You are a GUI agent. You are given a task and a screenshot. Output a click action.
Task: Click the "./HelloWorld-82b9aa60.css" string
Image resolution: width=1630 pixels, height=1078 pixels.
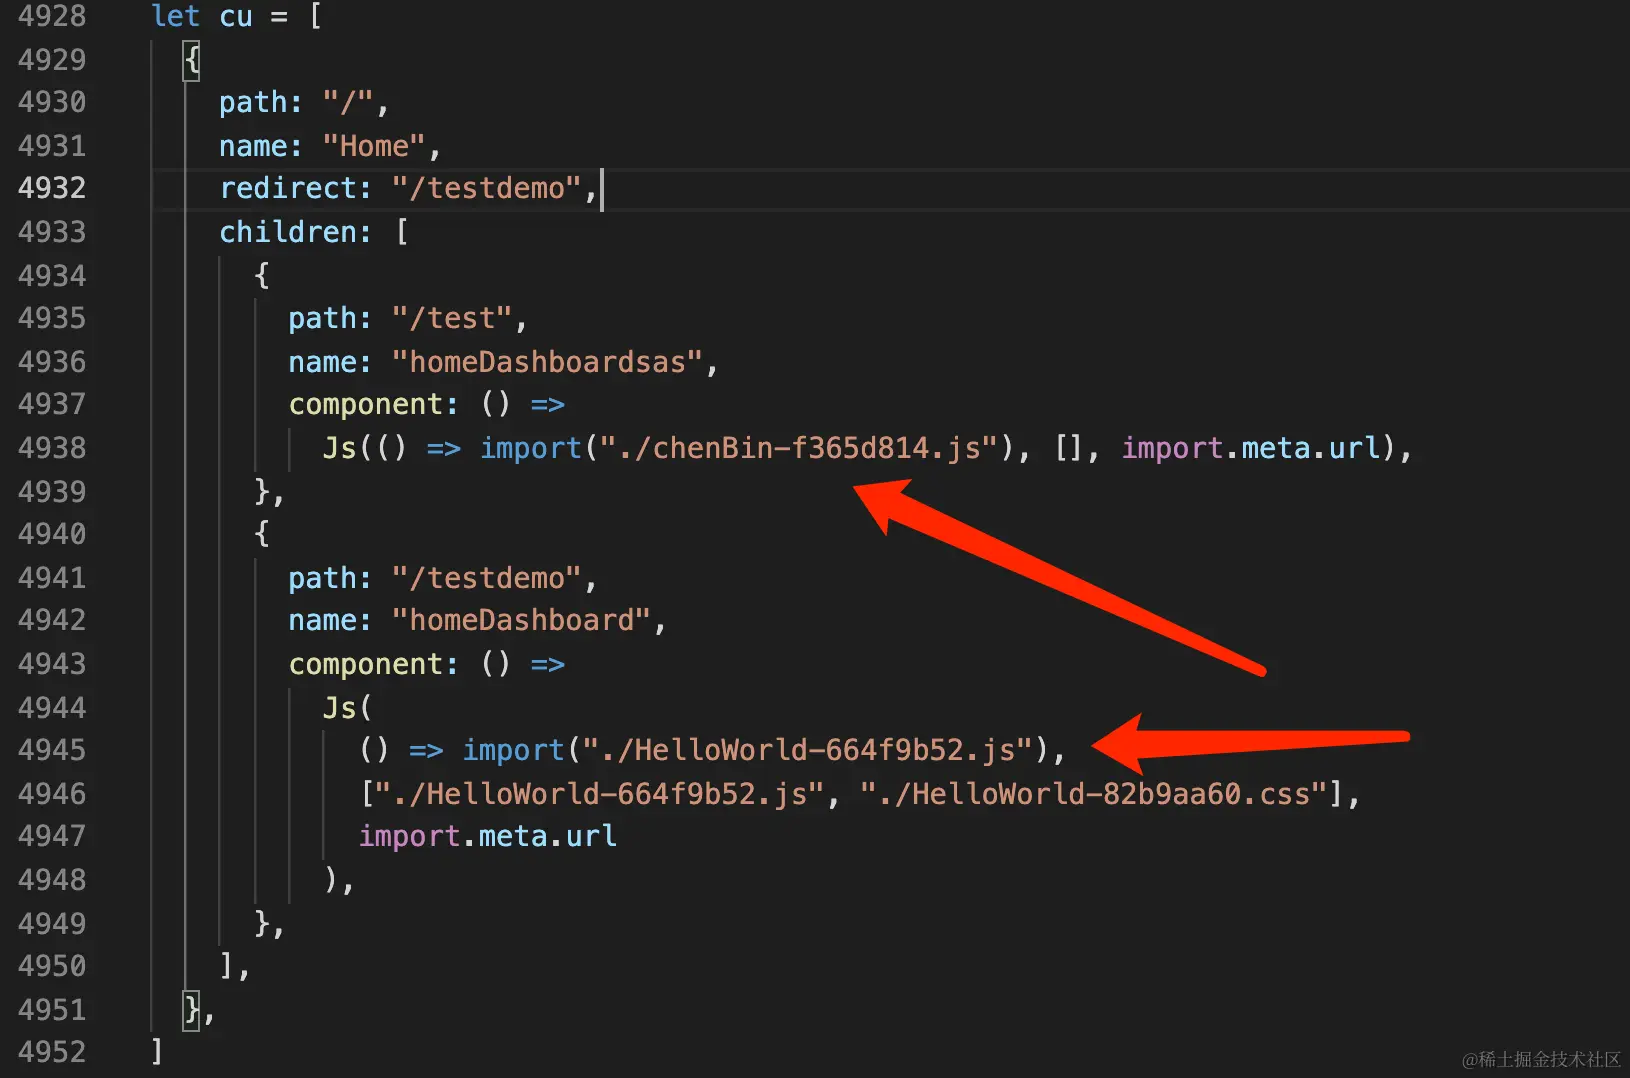tap(1094, 794)
